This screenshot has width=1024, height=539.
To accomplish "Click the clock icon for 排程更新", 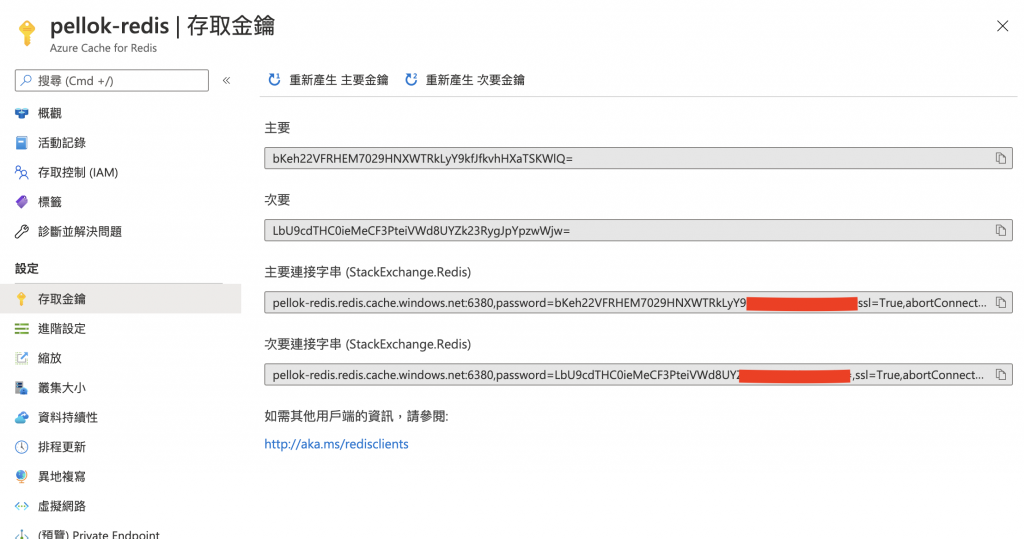I will (22, 447).
